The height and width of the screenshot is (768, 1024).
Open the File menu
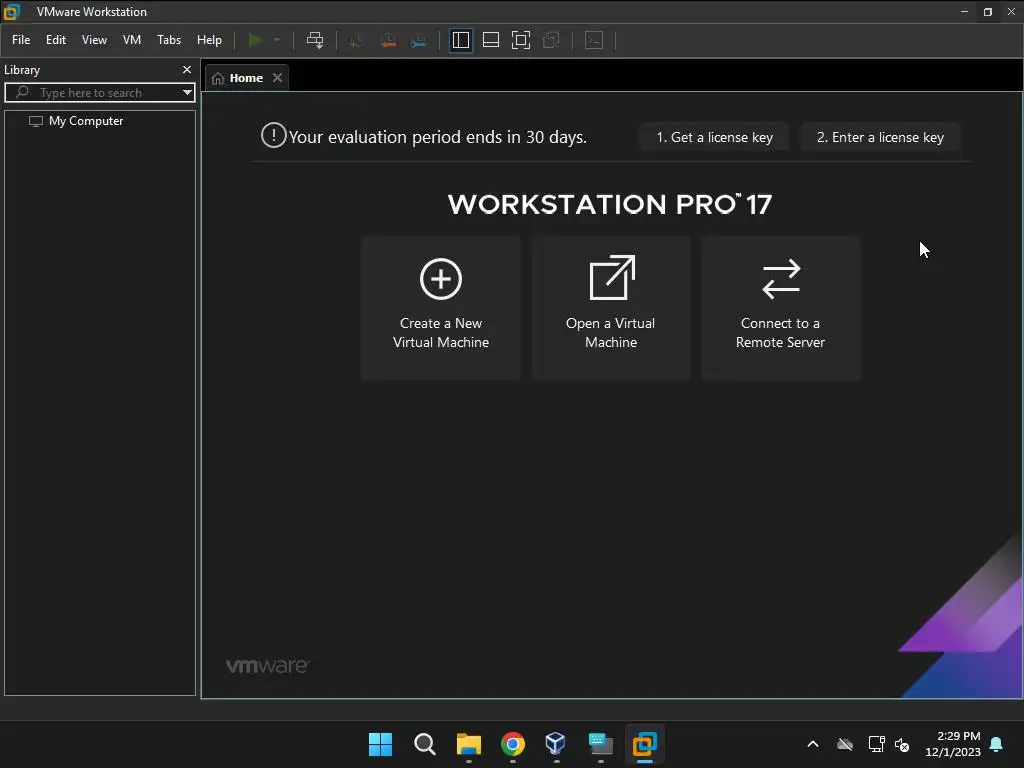(x=21, y=40)
